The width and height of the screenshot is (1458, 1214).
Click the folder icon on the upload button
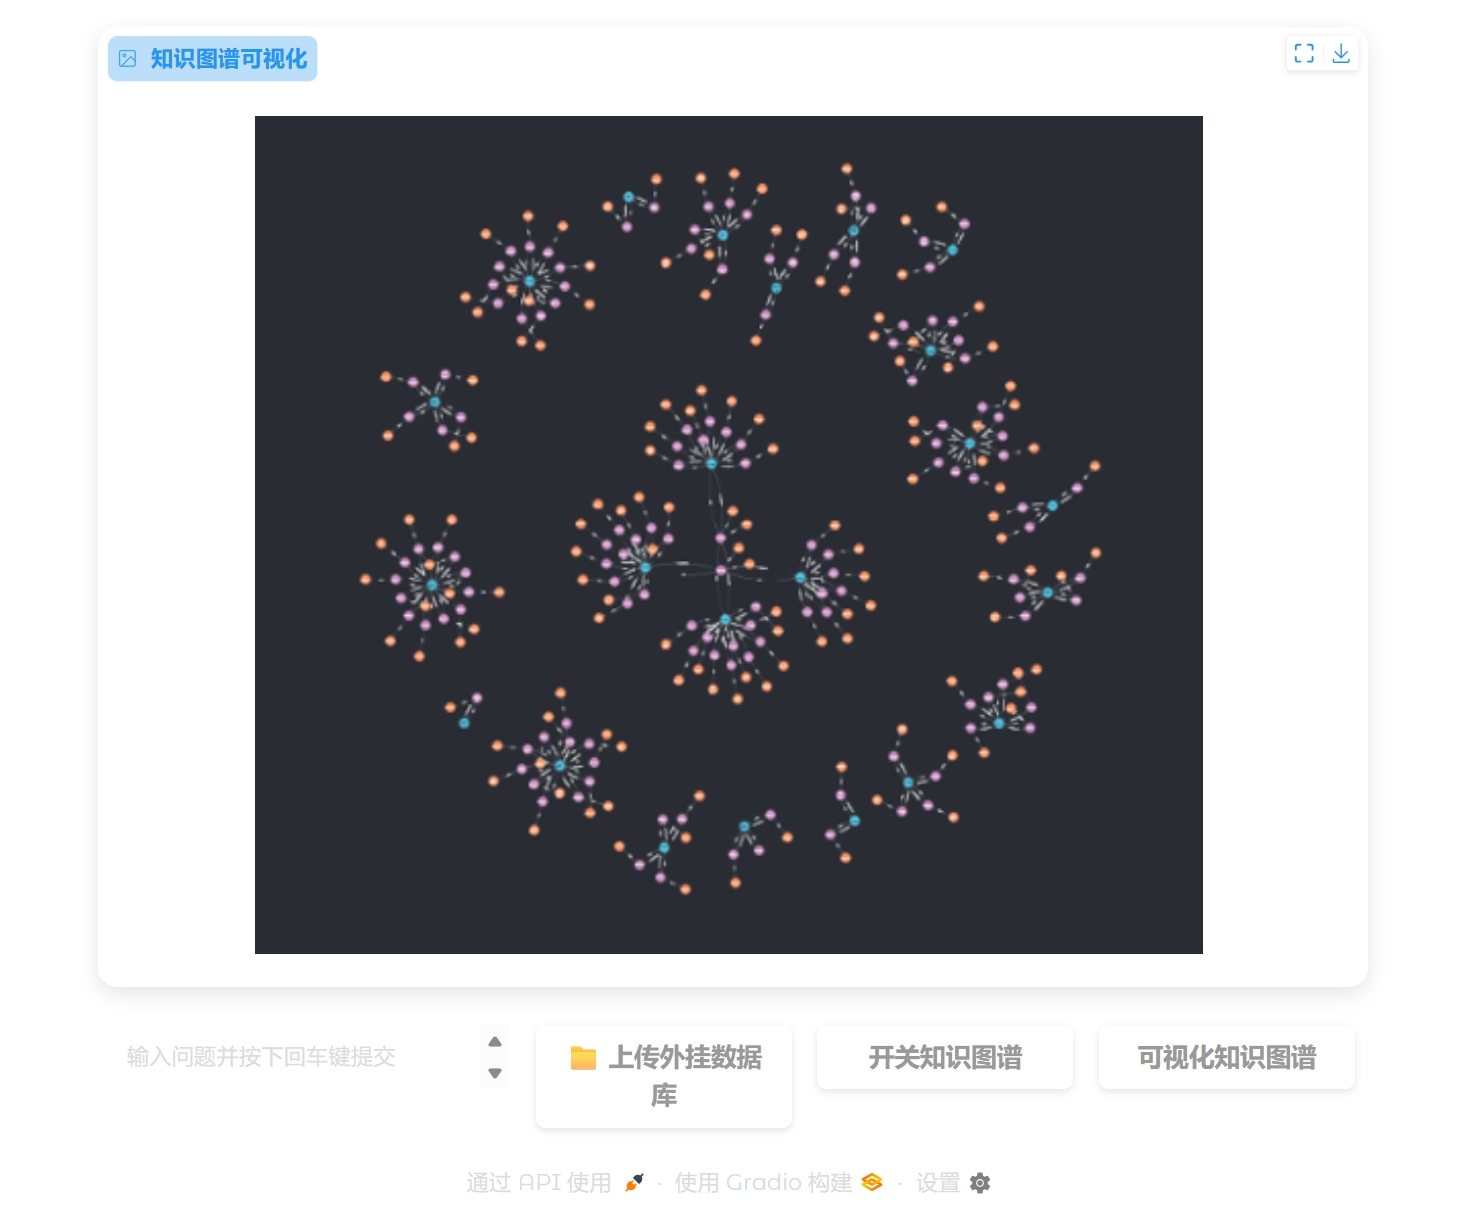[x=583, y=1057]
